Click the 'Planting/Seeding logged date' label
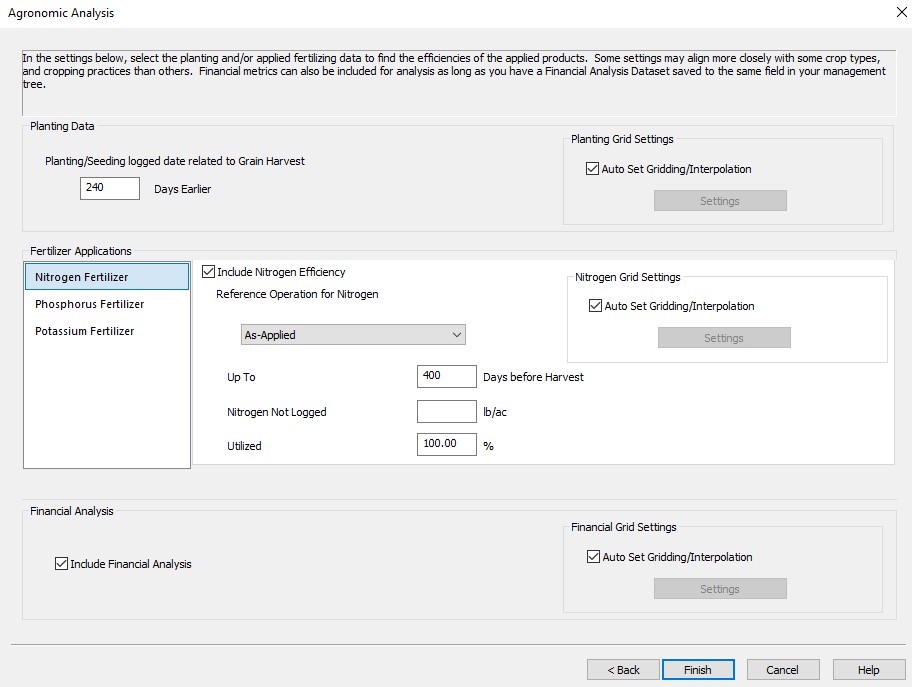 [174, 161]
